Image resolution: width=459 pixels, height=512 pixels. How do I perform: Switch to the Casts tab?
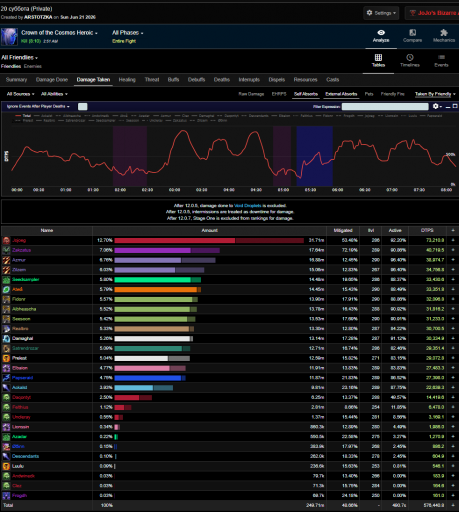pyautogui.click(x=333, y=80)
